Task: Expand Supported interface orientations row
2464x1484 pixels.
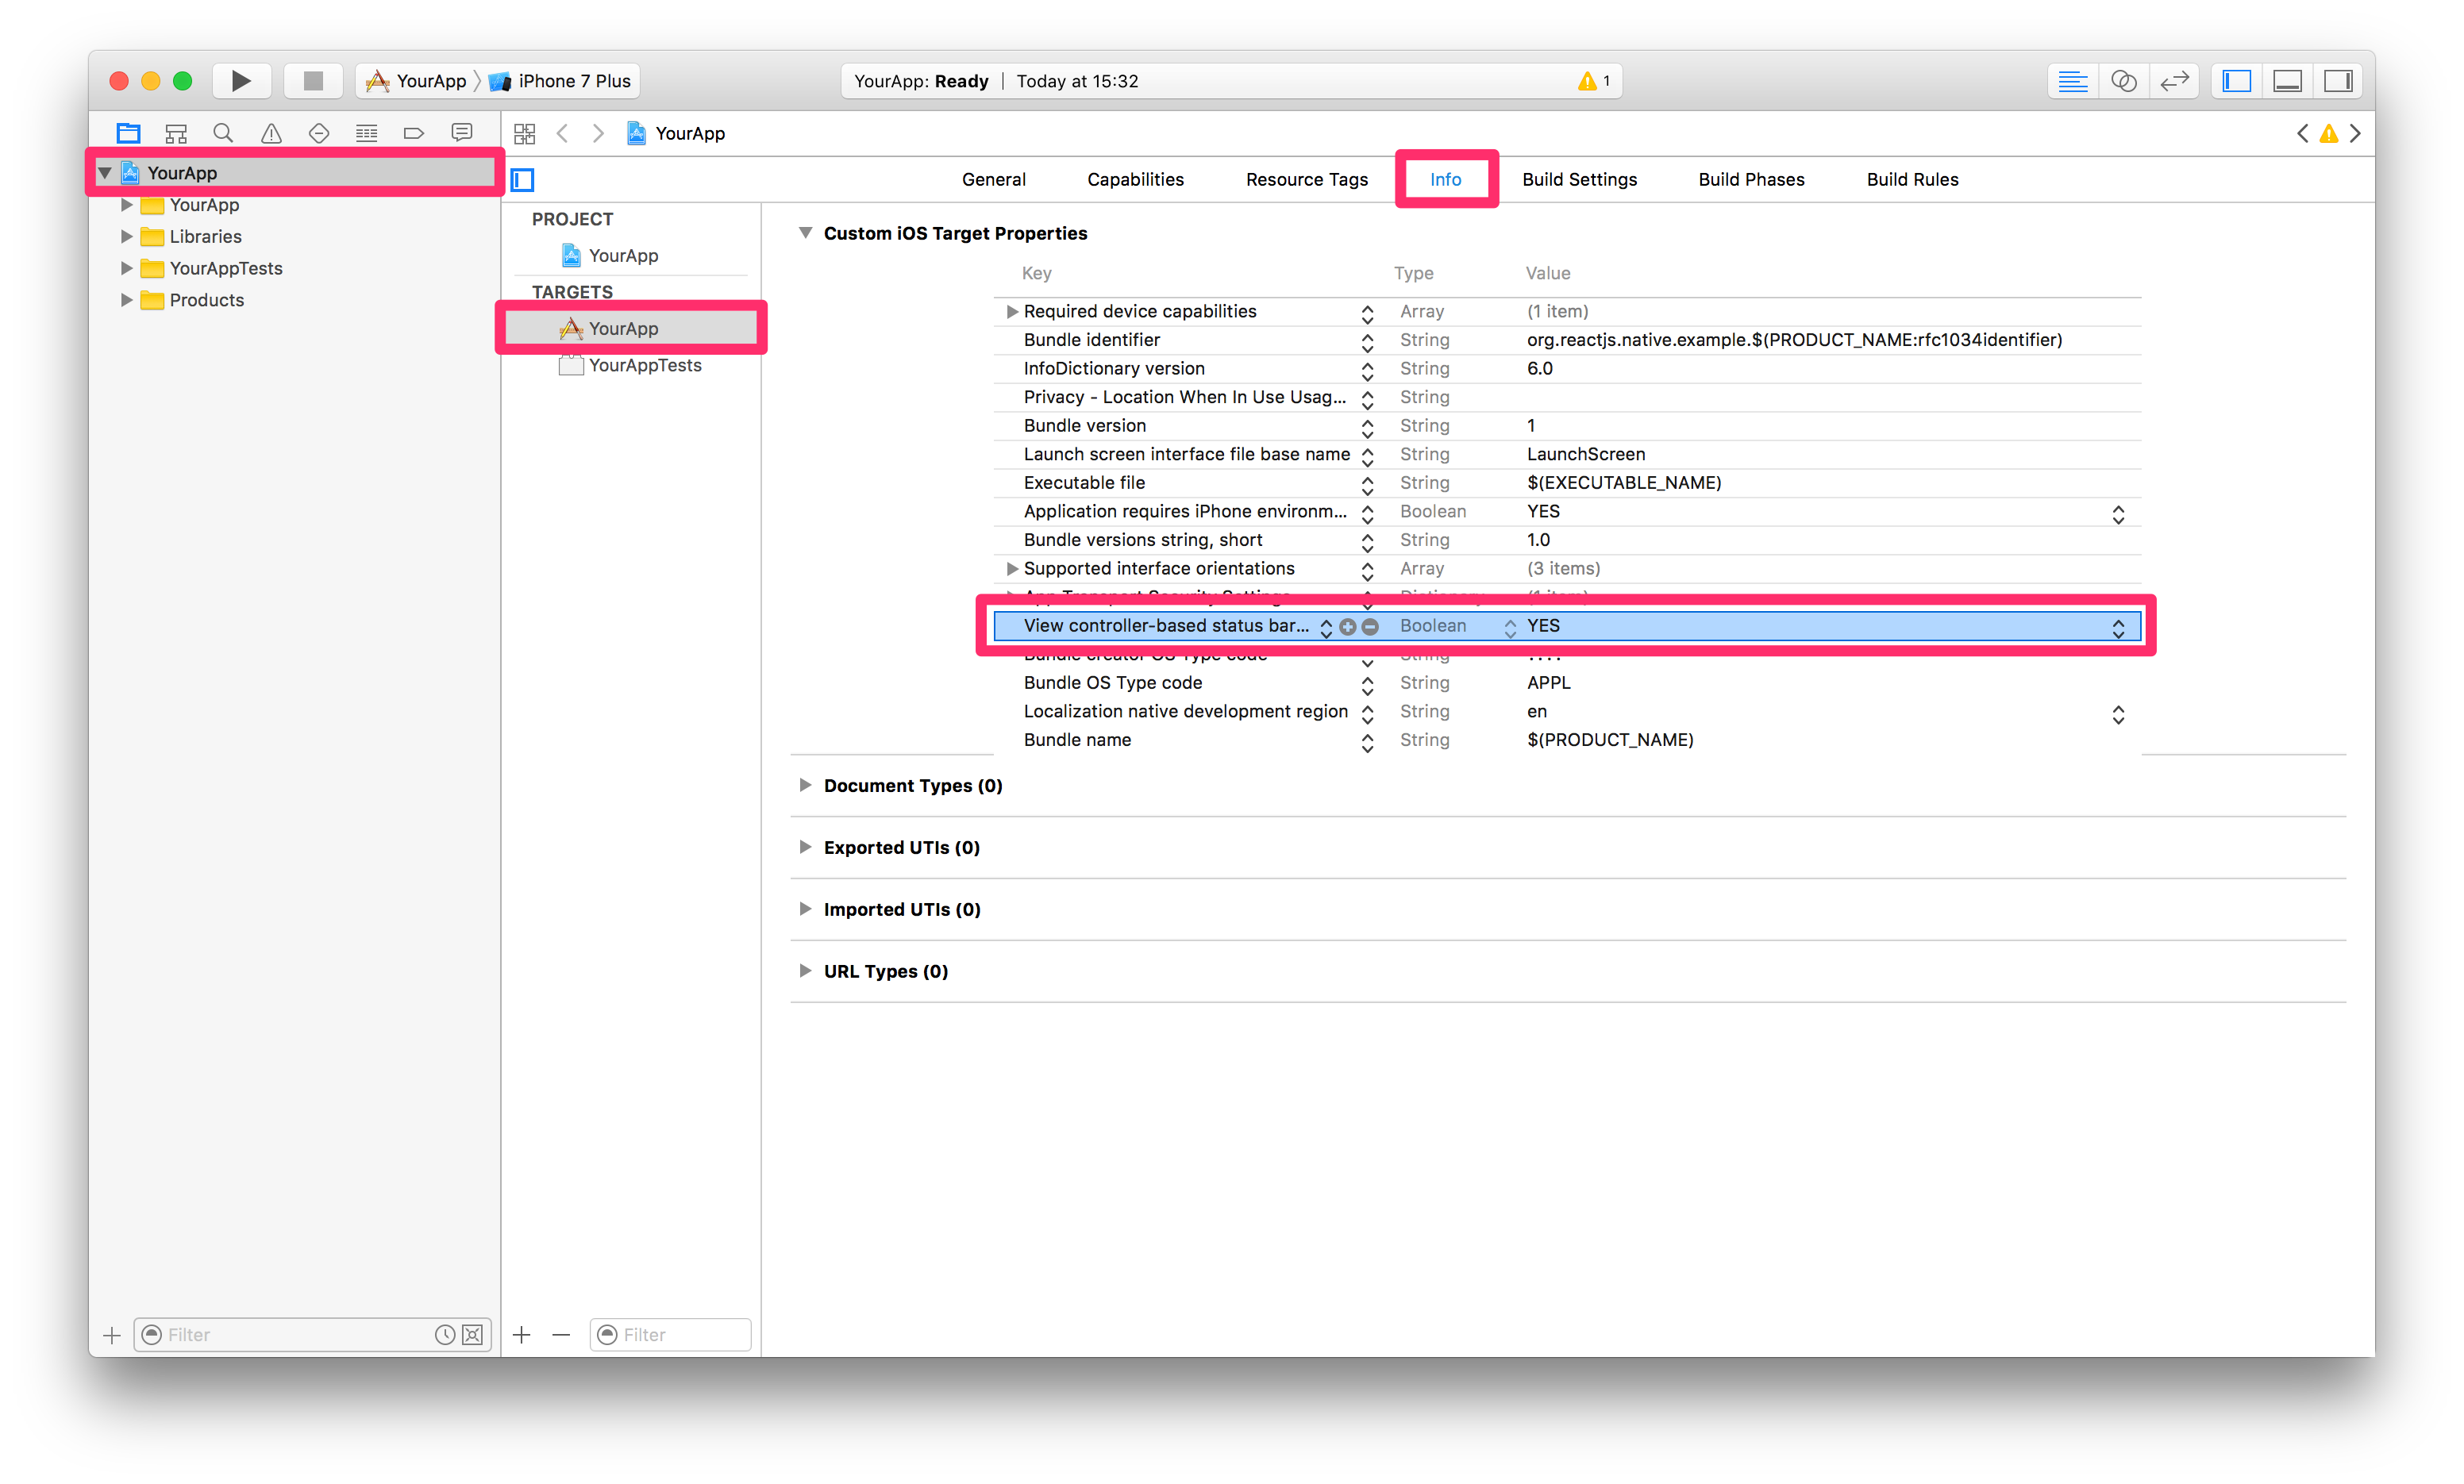Action: 1012,568
